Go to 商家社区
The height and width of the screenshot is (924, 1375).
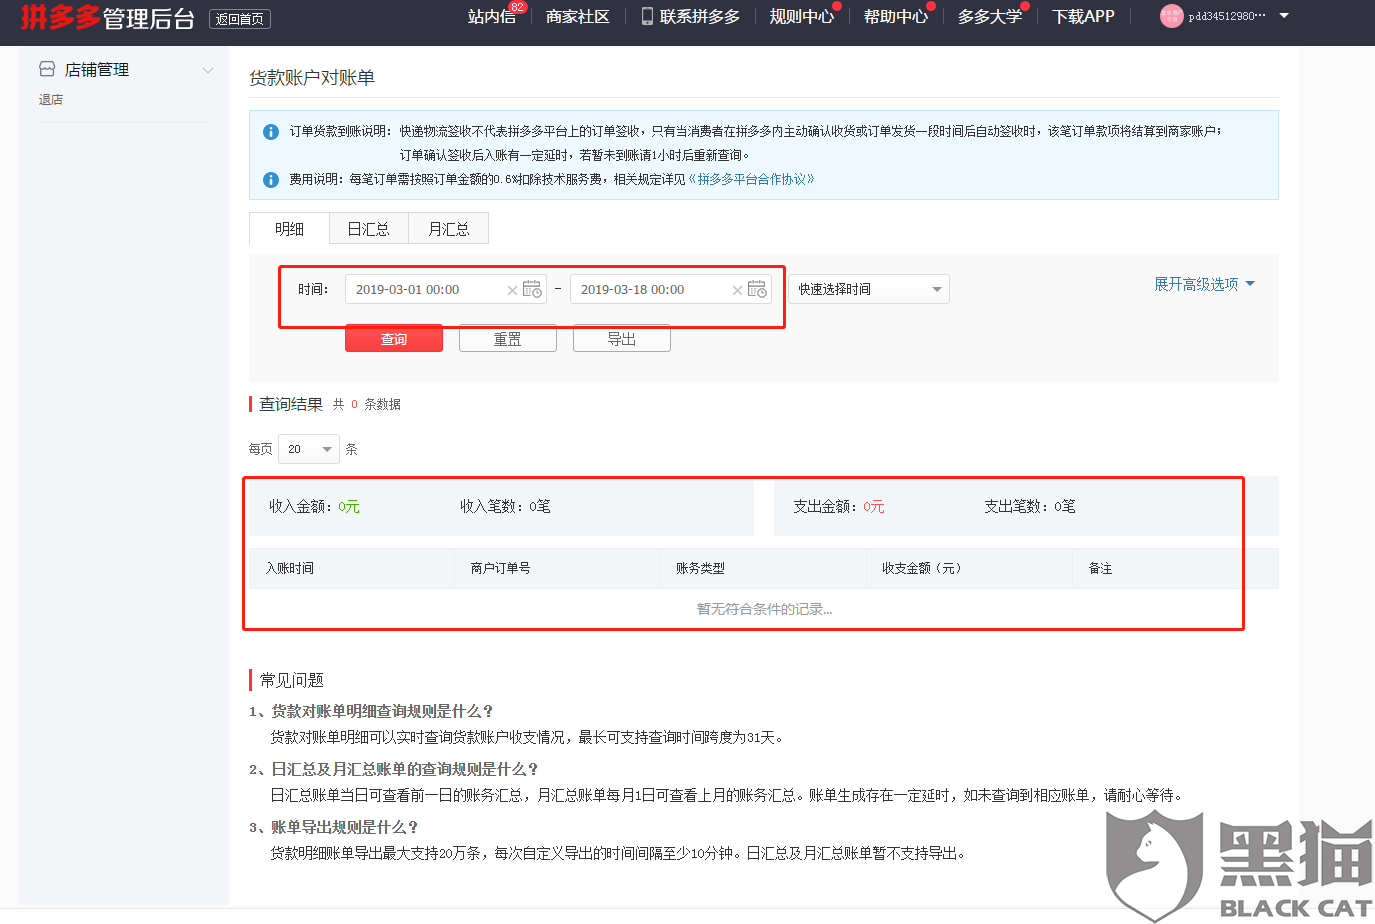[578, 17]
